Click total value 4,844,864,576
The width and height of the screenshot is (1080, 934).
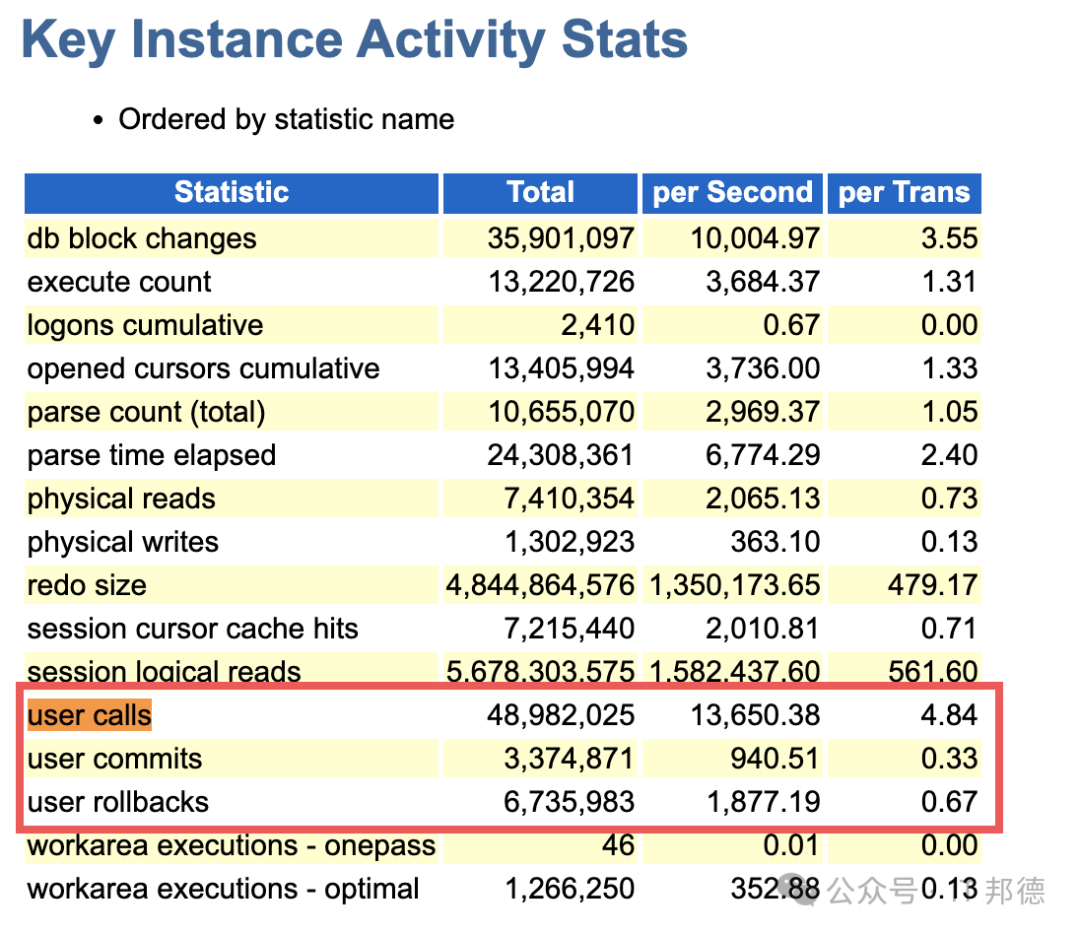540,586
